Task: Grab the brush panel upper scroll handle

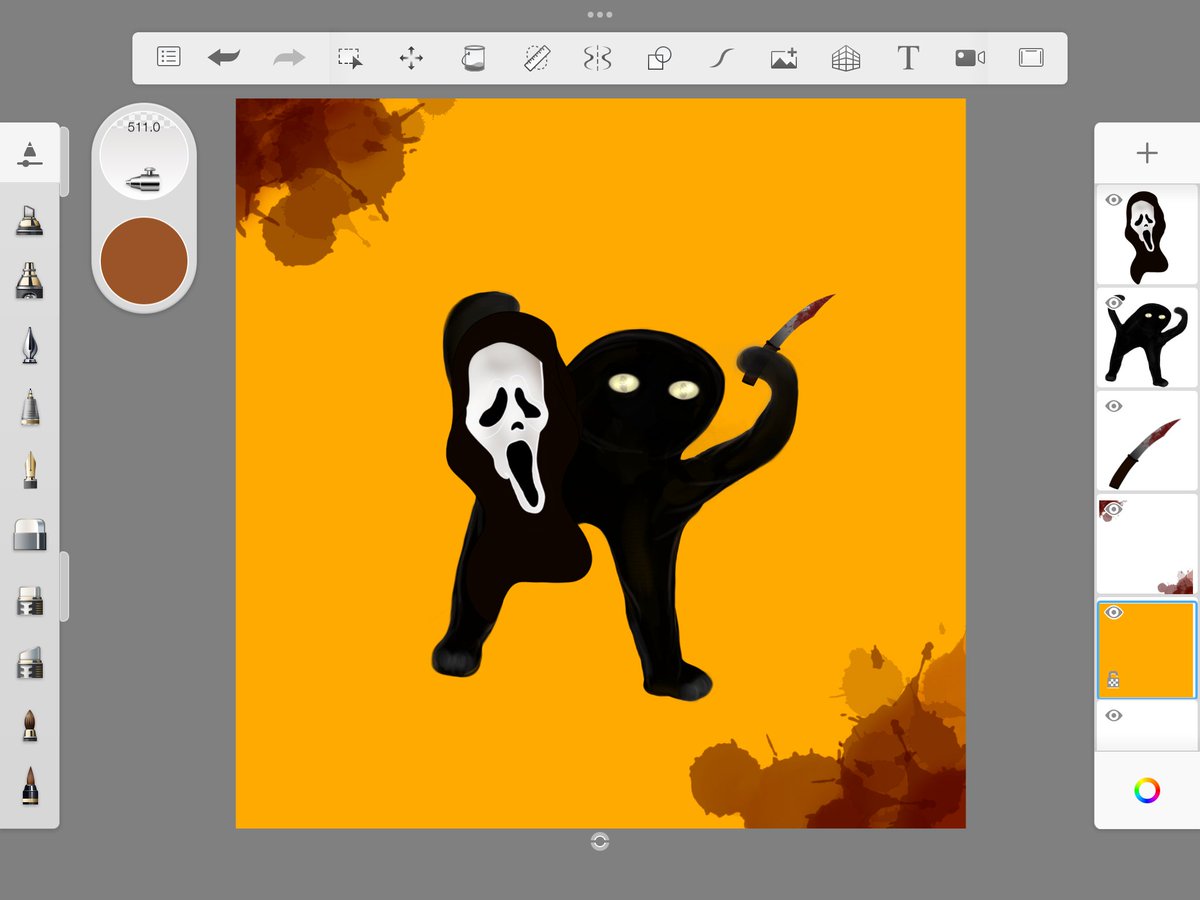Action: coord(64,161)
